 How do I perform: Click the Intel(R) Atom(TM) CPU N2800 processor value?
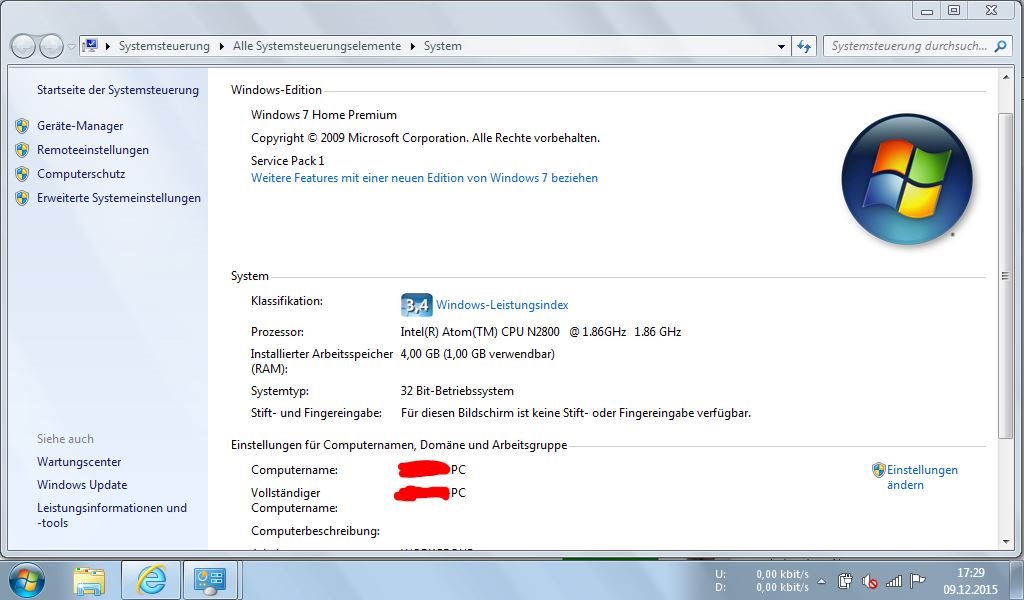click(541, 332)
